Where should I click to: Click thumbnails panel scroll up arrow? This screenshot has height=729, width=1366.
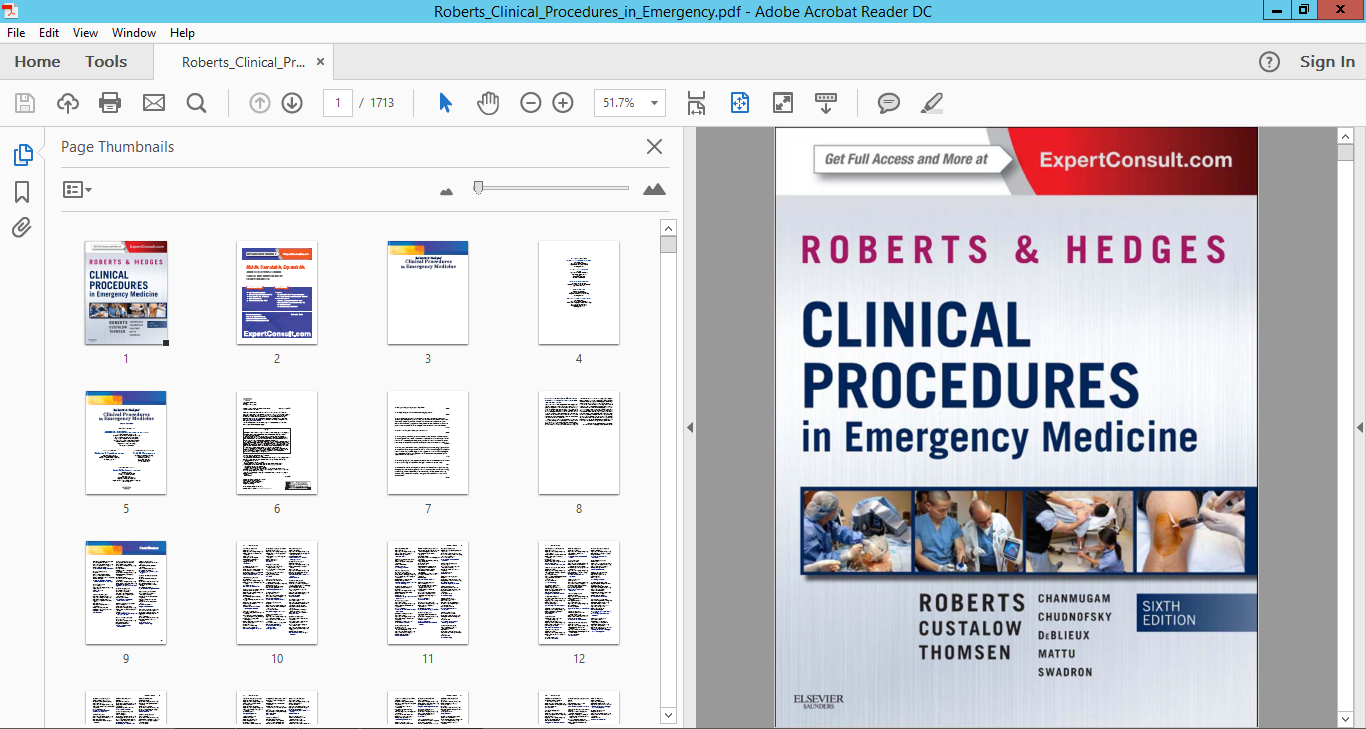669,228
